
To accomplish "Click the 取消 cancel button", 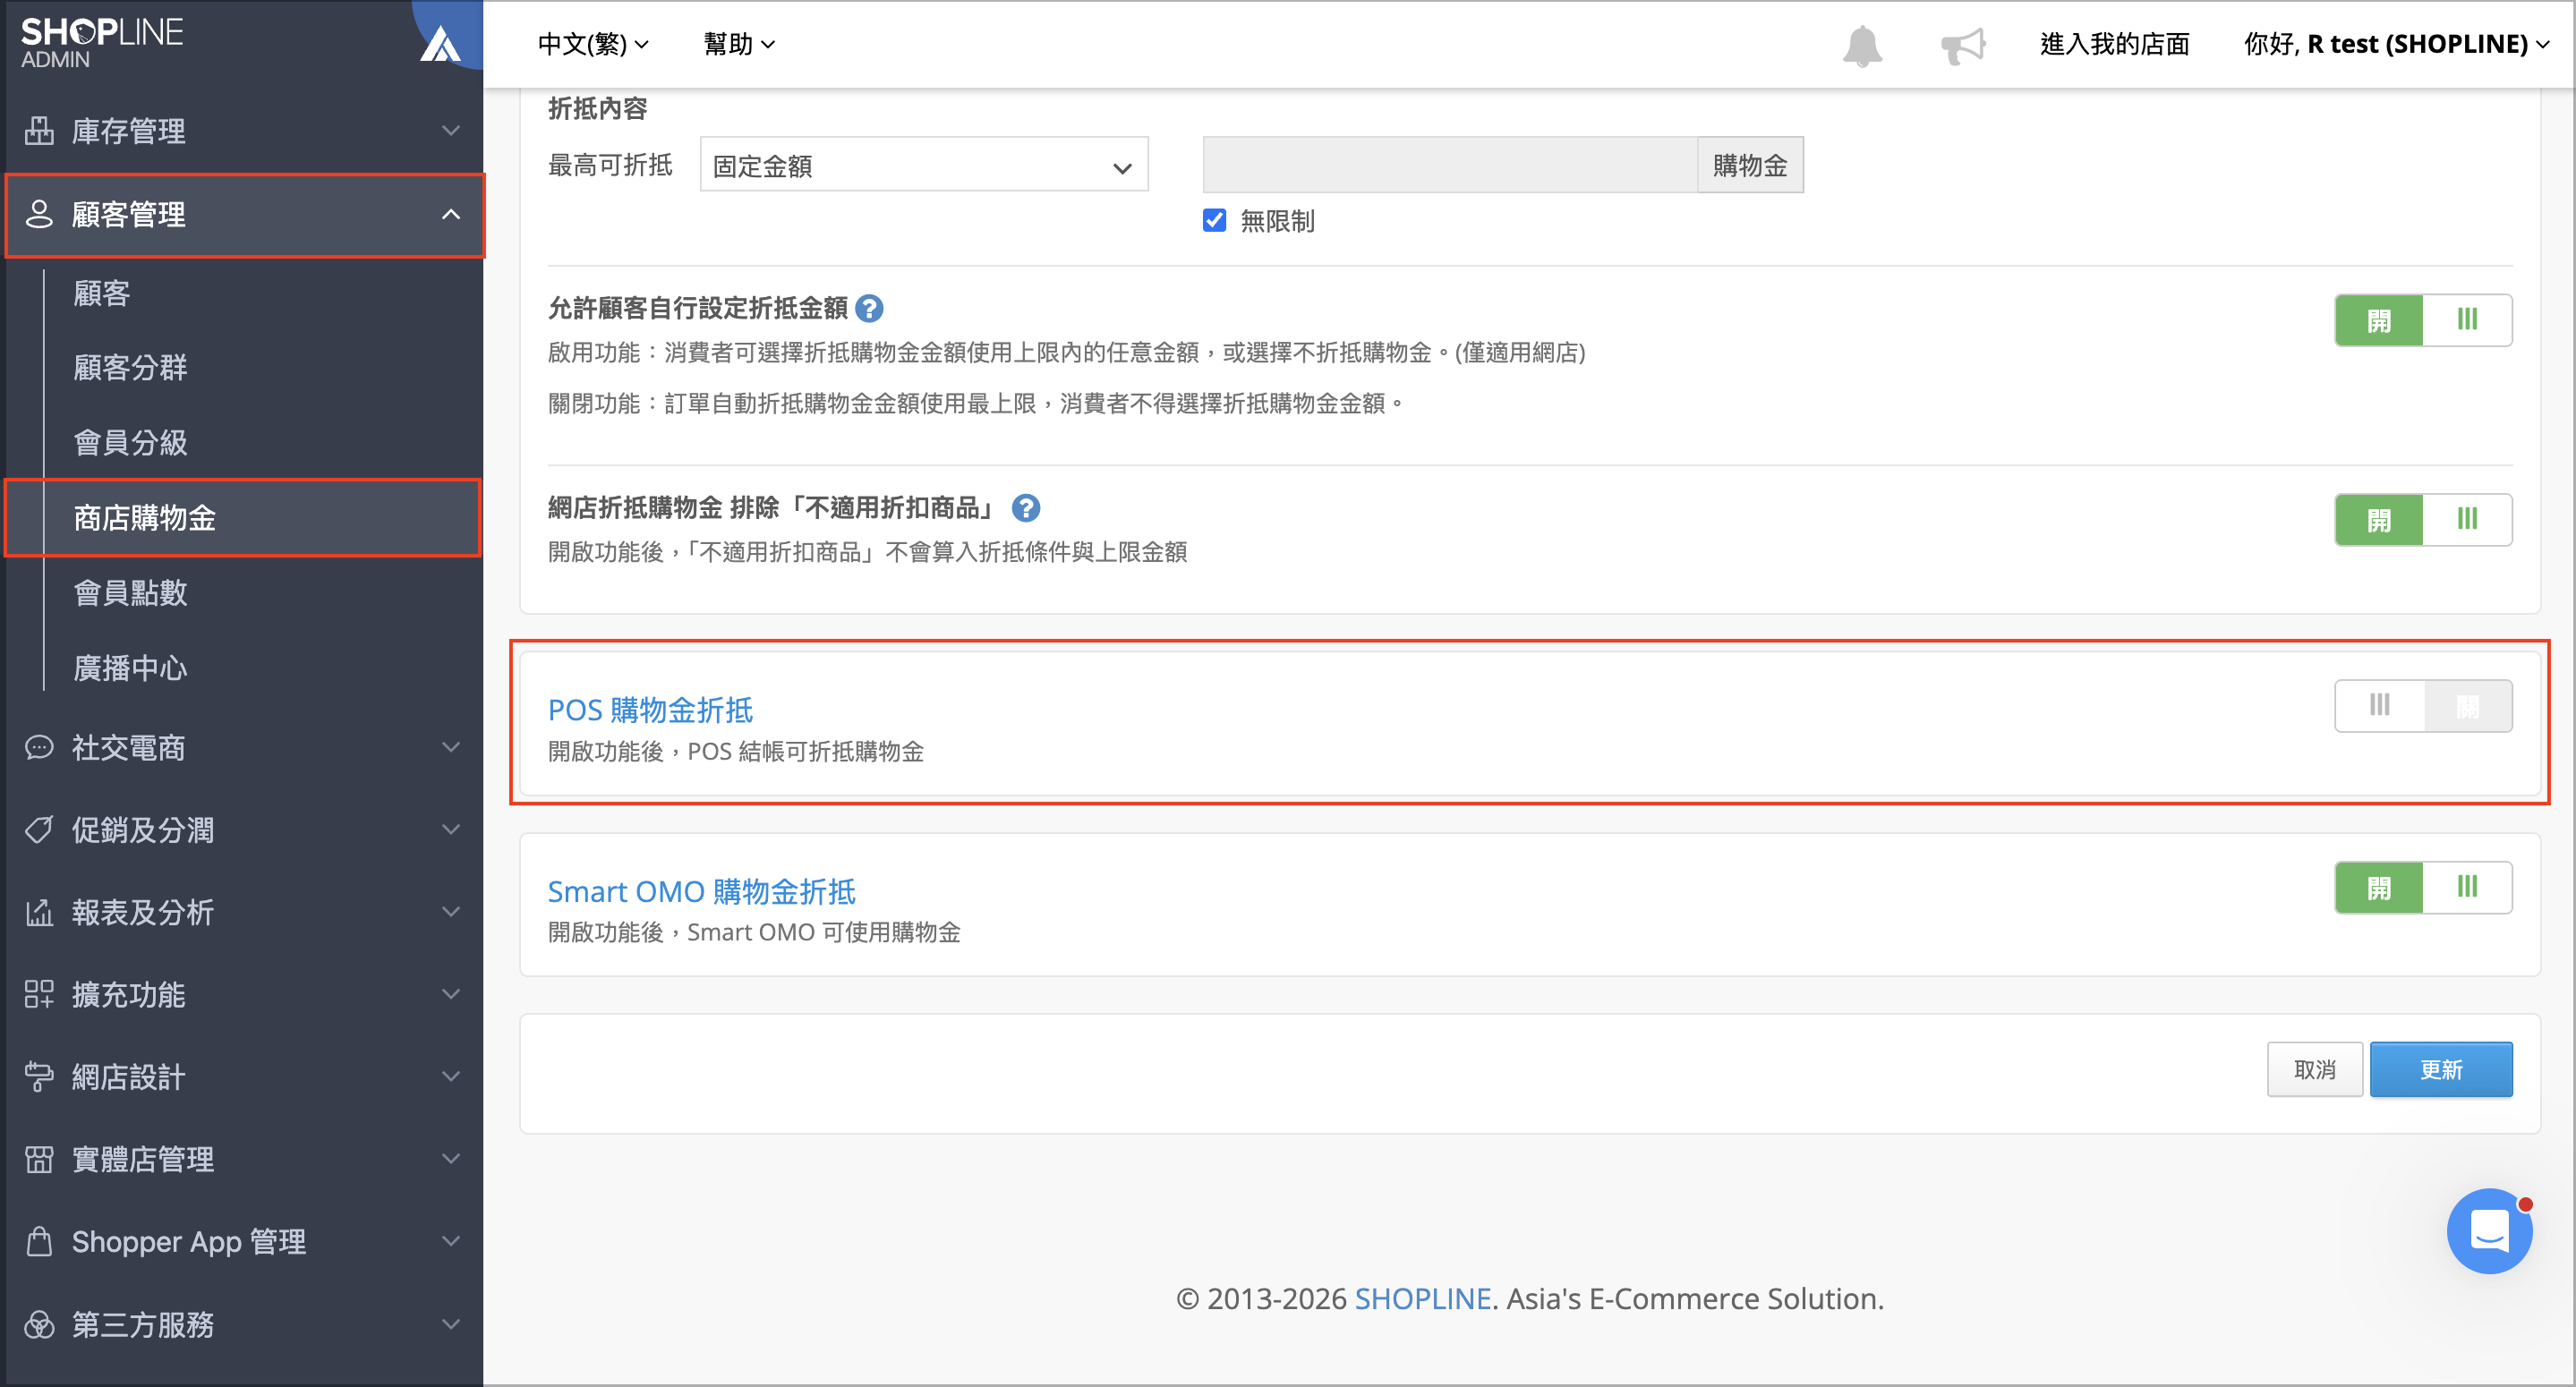I will click(x=2315, y=1070).
